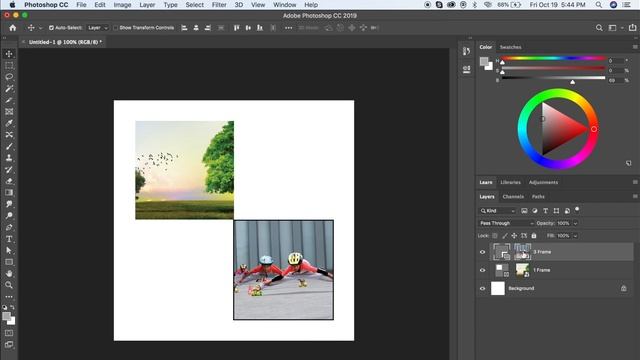The height and width of the screenshot is (360, 640).
Task: Click the Quick Mask mode icon
Action: coord(9,333)
